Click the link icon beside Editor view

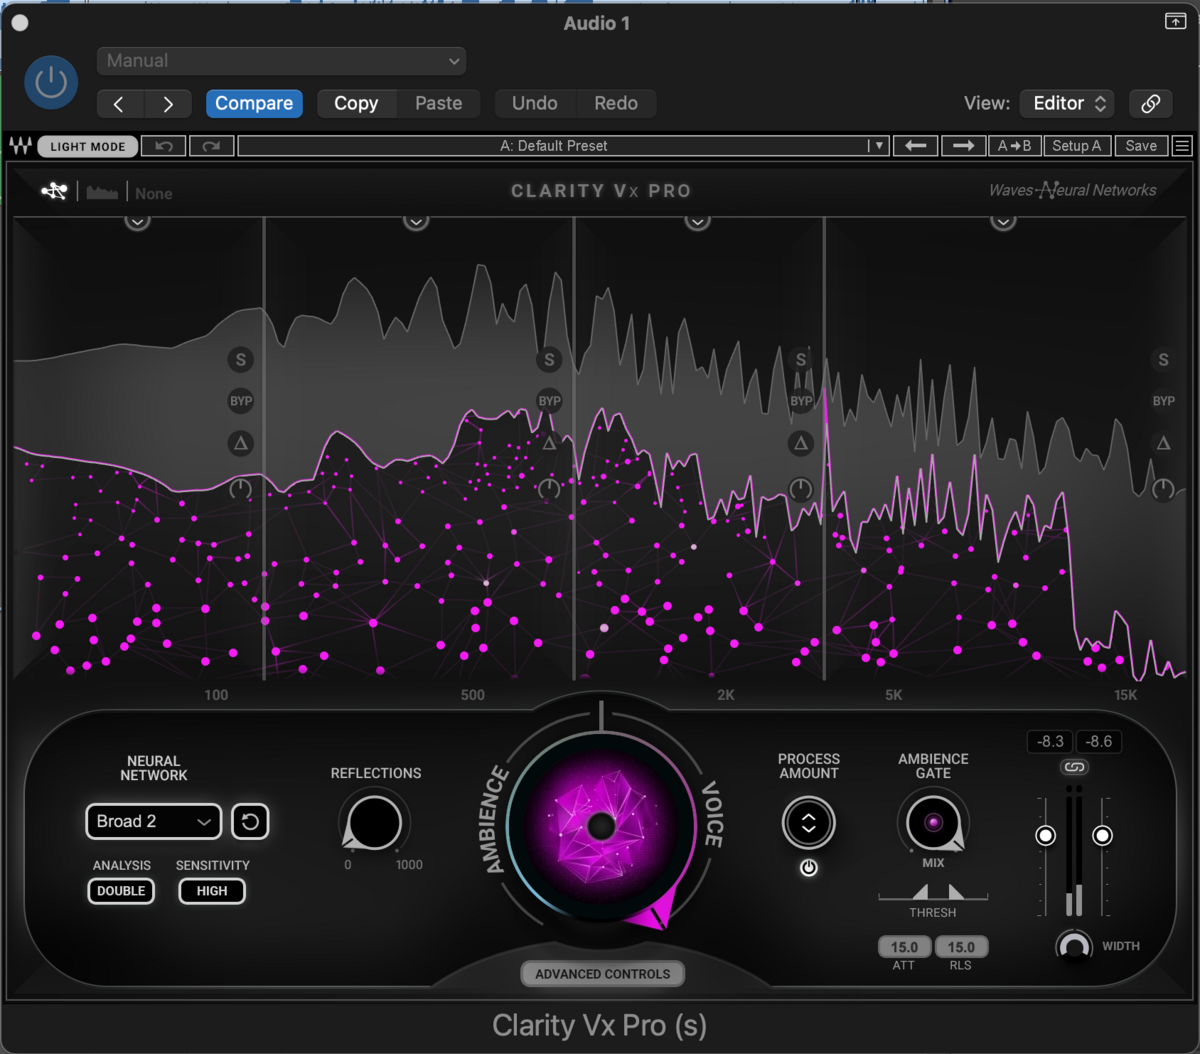point(1150,103)
